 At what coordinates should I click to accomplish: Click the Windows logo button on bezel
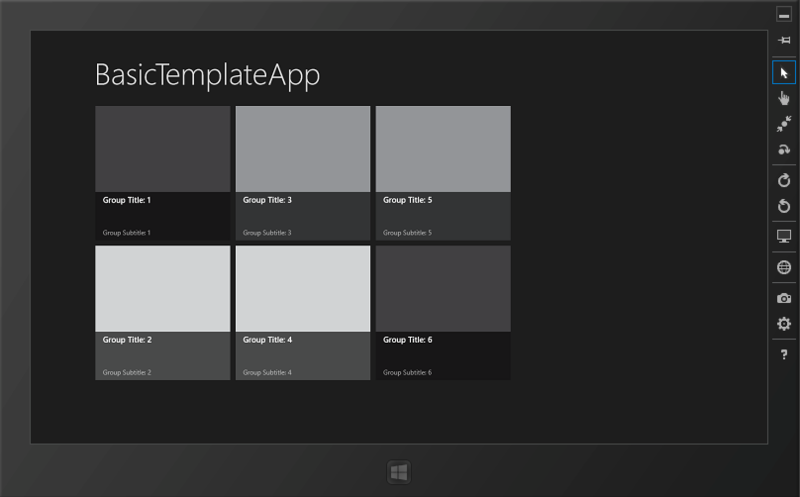tap(398, 473)
